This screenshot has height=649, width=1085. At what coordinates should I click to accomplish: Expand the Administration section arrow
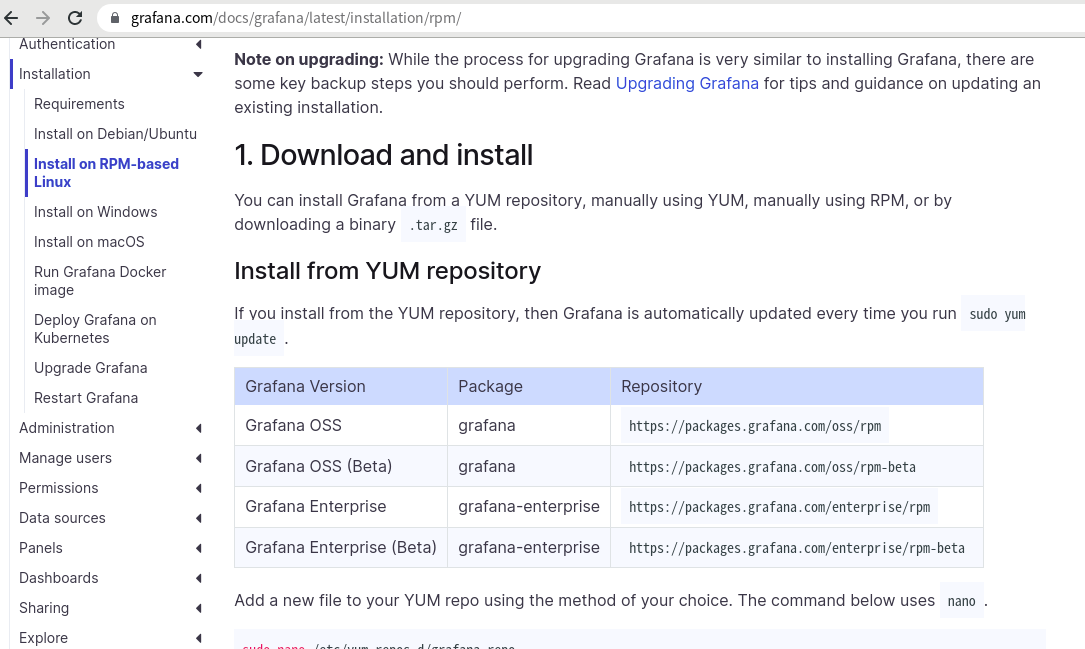click(x=199, y=428)
